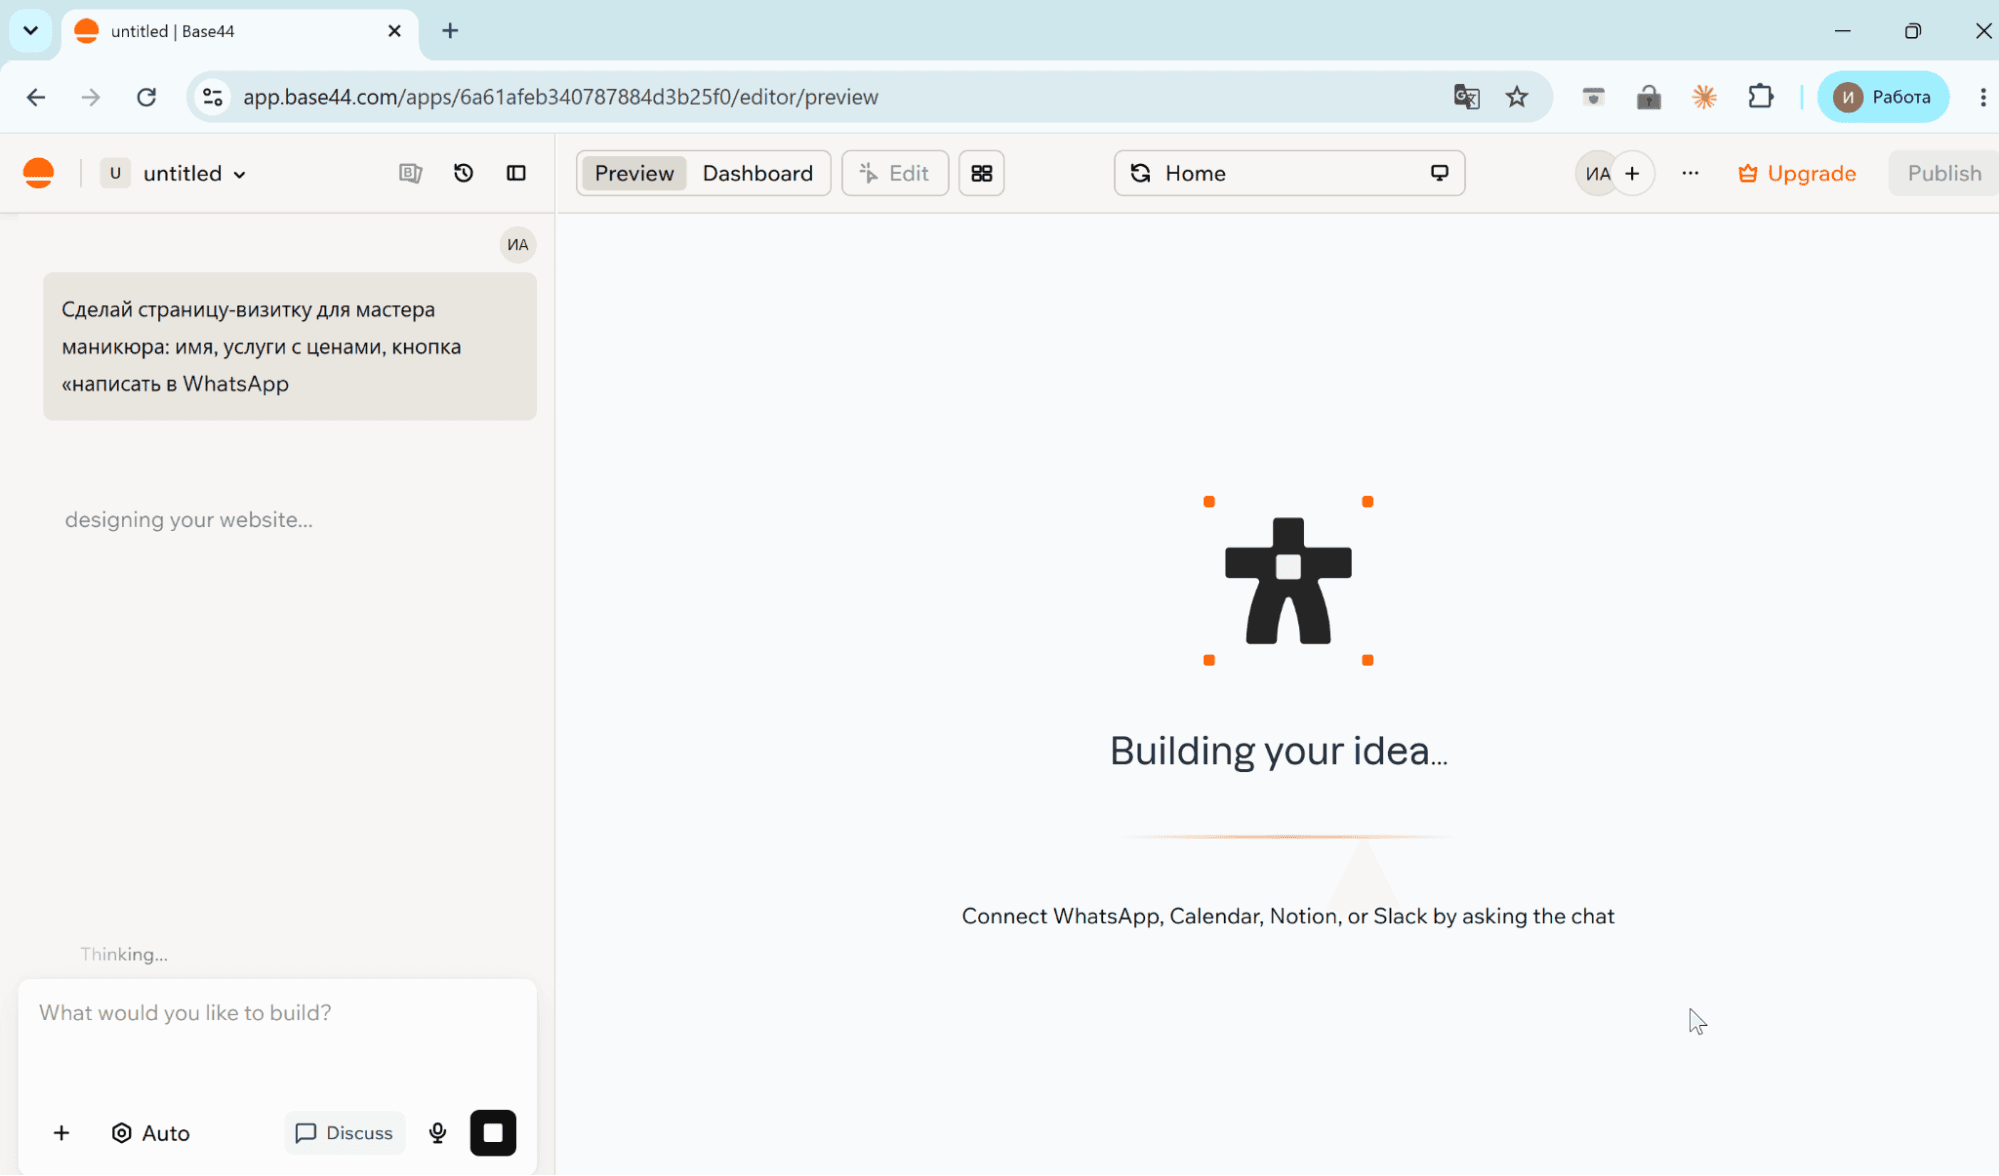
Task: Select the untitled | Base44 browser tab
Action: [240, 31]
